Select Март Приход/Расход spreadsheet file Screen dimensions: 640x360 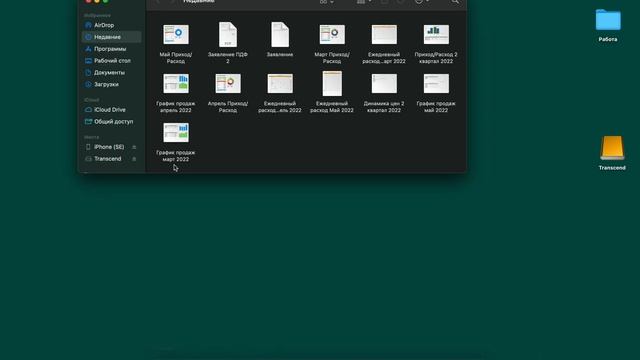pyautogui.click(x=332, y=34)
